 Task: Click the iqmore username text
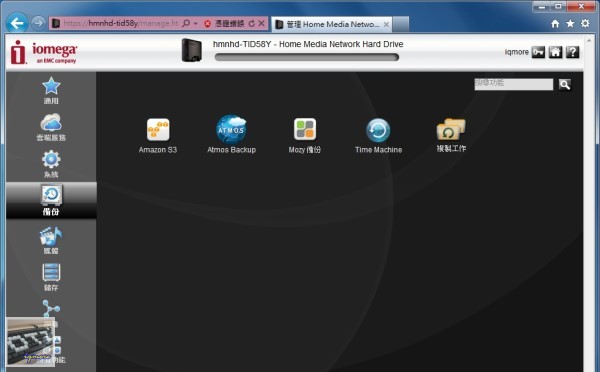pyautogui.click(x=517, y=52)
